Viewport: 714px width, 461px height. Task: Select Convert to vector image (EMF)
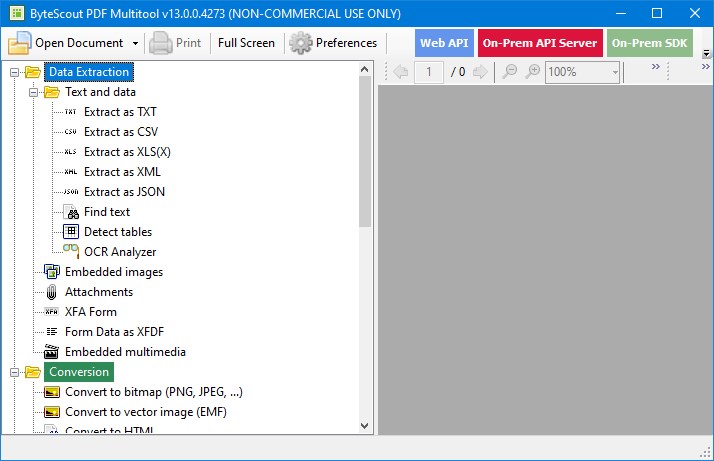[x=146, y=412]
